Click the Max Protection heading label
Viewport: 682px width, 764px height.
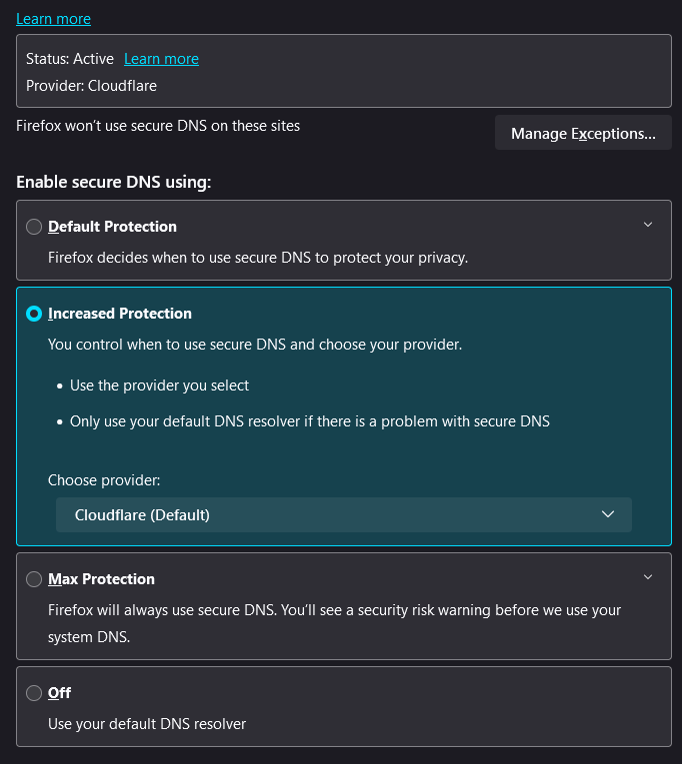(x=101, y=579)
